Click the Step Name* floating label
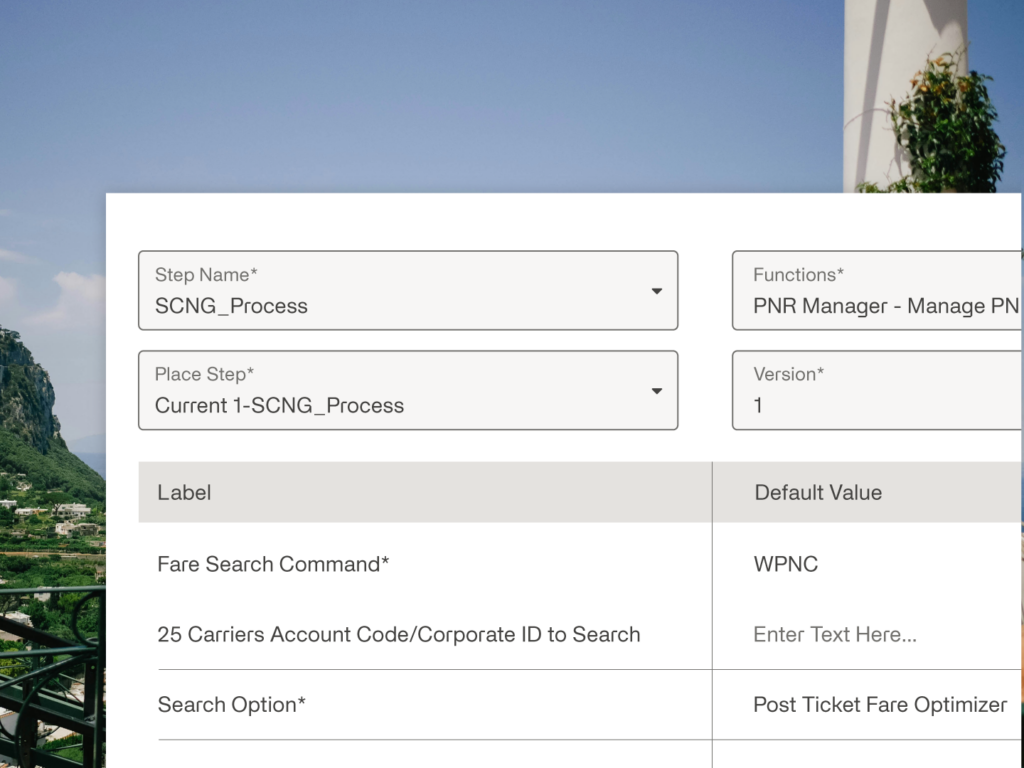Screen dimensions: 1024x768 click(206, 275)
